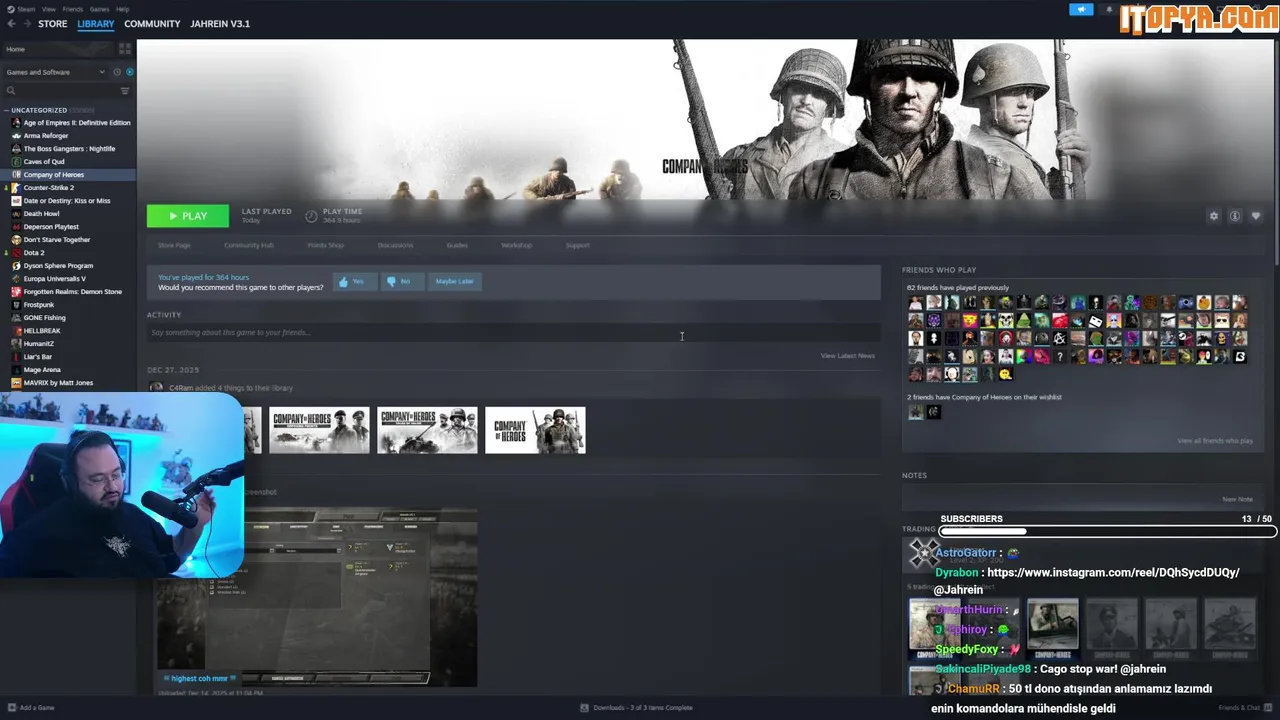Open the View menu

[x=47, y=9]
